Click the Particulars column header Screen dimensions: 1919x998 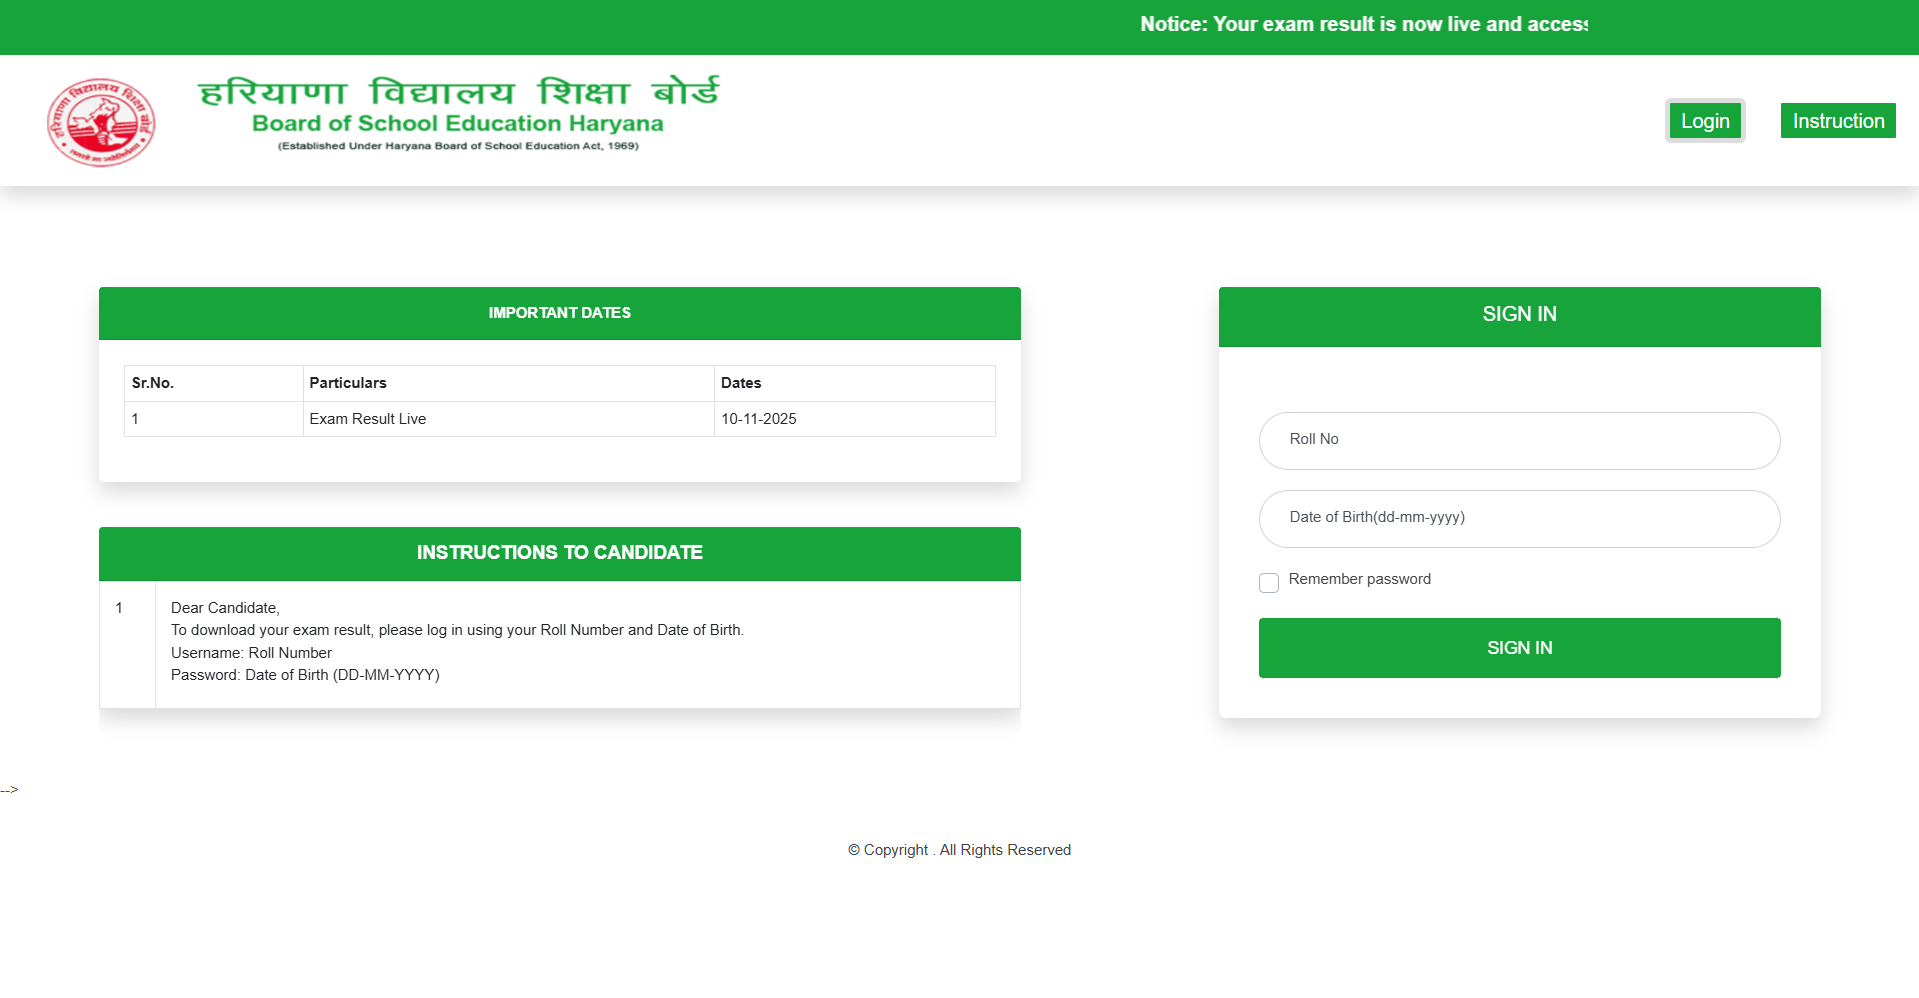click(x=348, y=383)
